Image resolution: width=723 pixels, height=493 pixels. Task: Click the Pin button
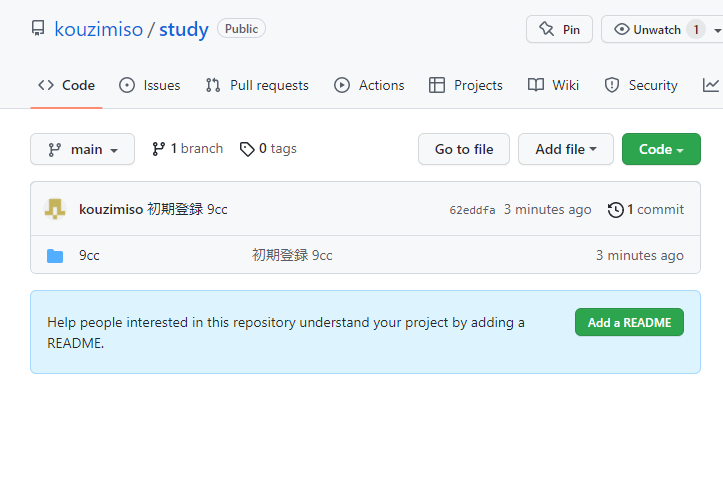pos(559,29)
